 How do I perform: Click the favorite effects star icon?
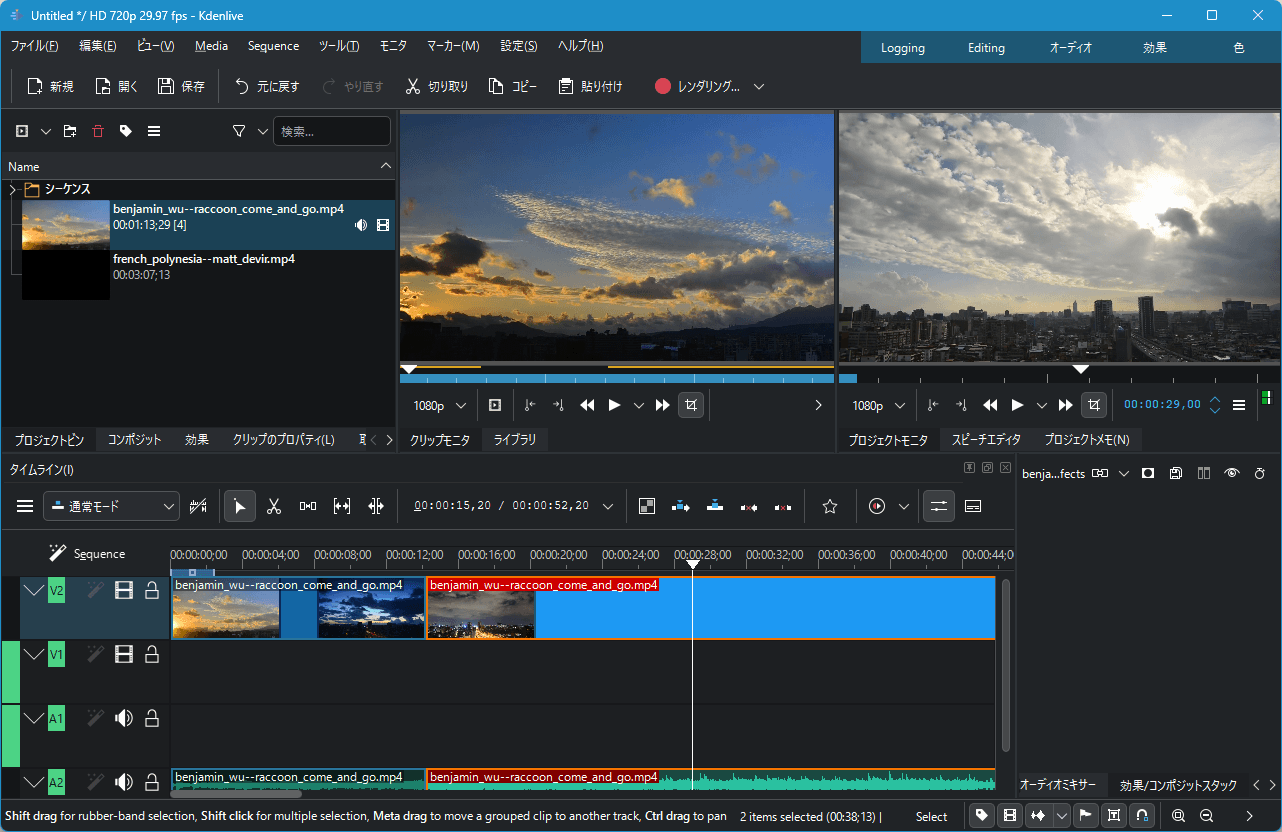829,507
